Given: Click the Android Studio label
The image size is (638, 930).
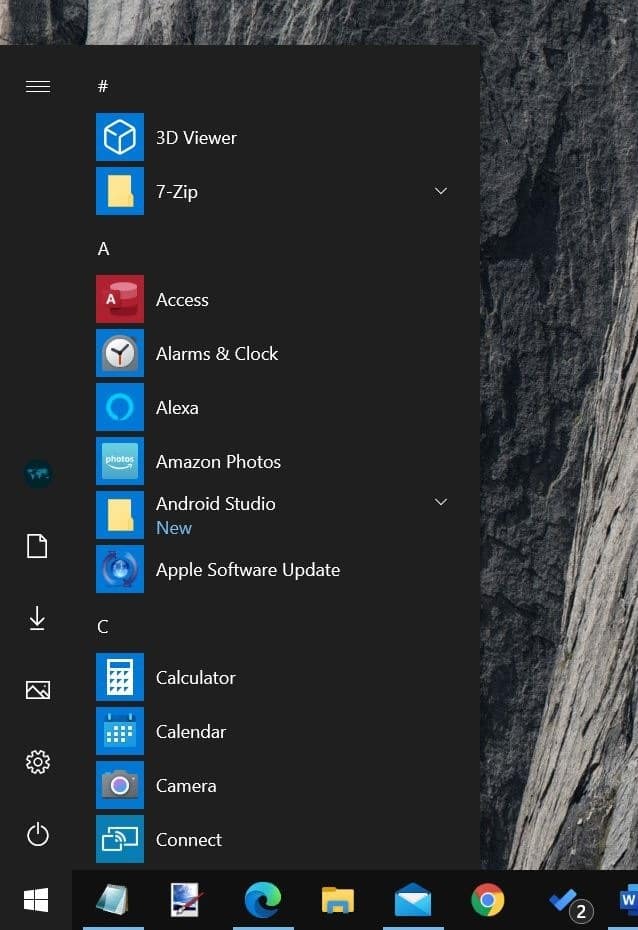Looking at the screenshot, I should point(216,504).
